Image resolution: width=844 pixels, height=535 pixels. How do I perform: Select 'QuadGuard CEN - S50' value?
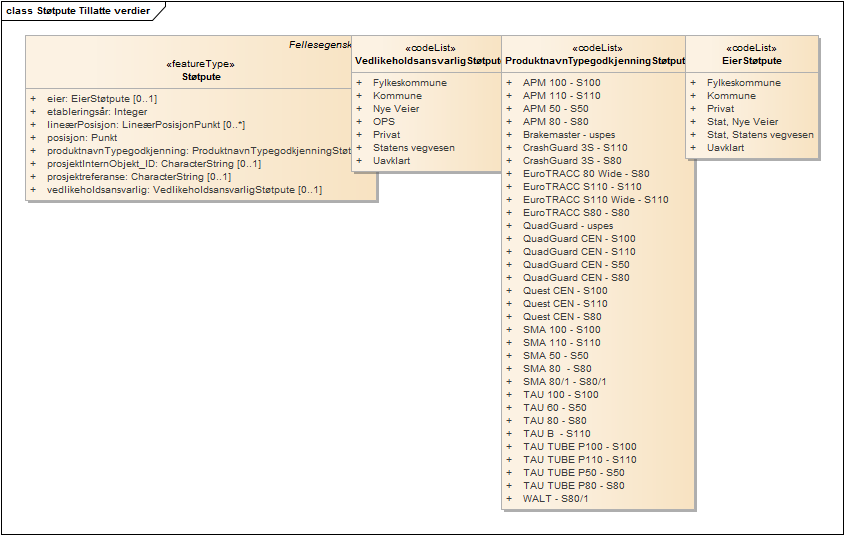(x=576, y=264)
